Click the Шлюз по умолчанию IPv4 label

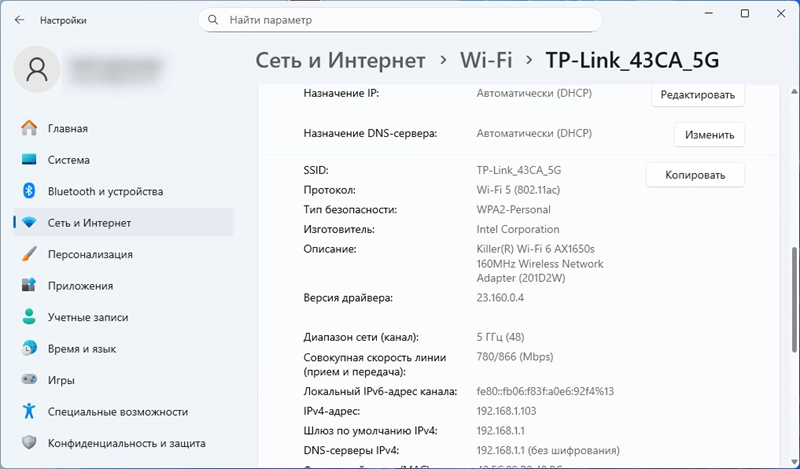[x=370, y=431]
